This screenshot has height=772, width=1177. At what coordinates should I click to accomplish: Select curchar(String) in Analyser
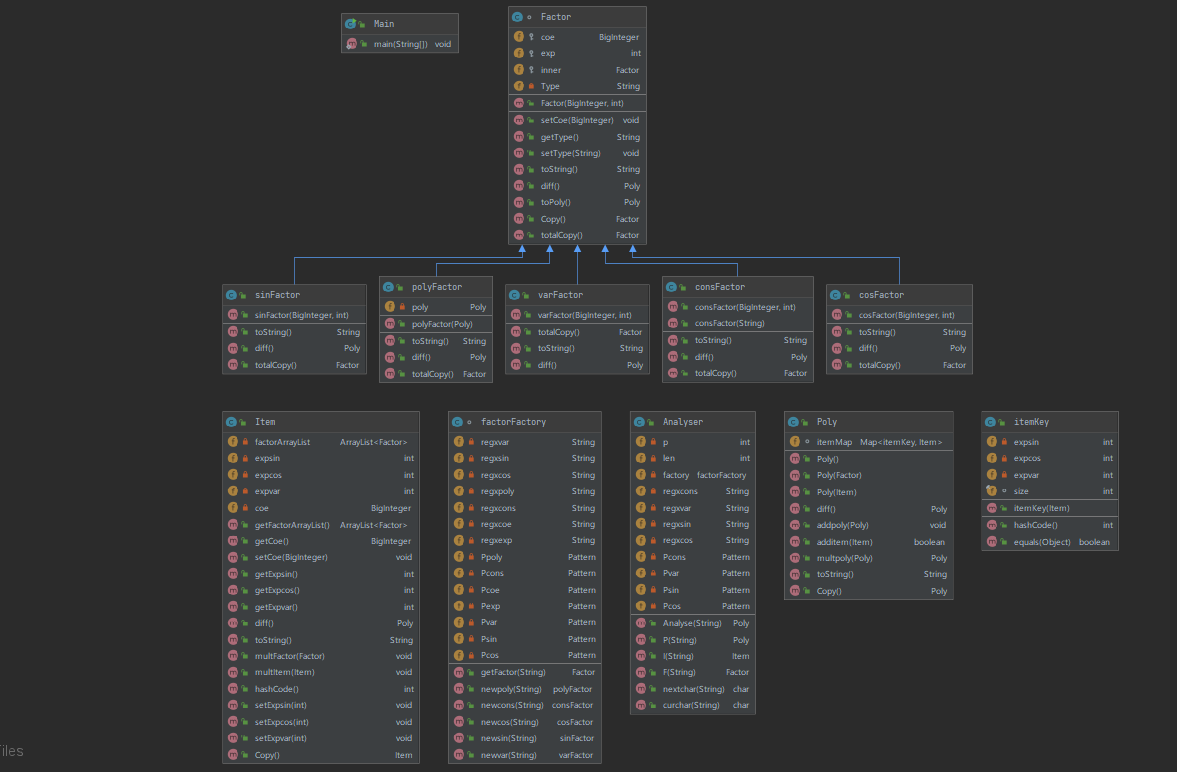click(693, 705)
